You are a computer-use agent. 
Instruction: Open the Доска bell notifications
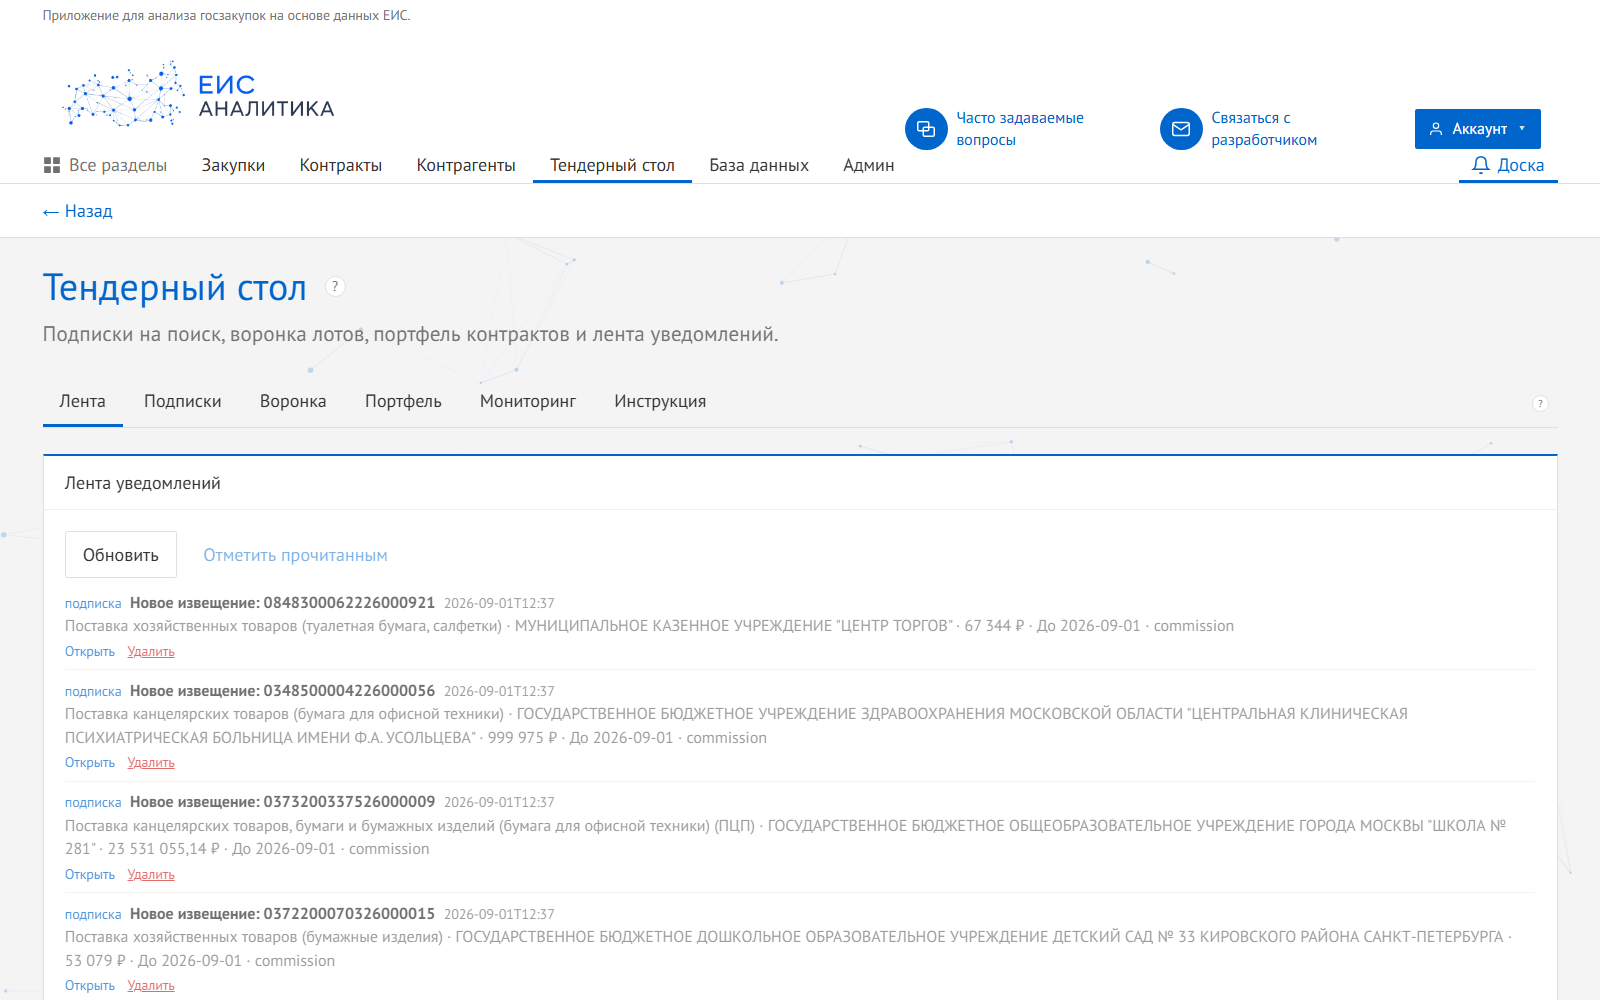coord(1508,165)
